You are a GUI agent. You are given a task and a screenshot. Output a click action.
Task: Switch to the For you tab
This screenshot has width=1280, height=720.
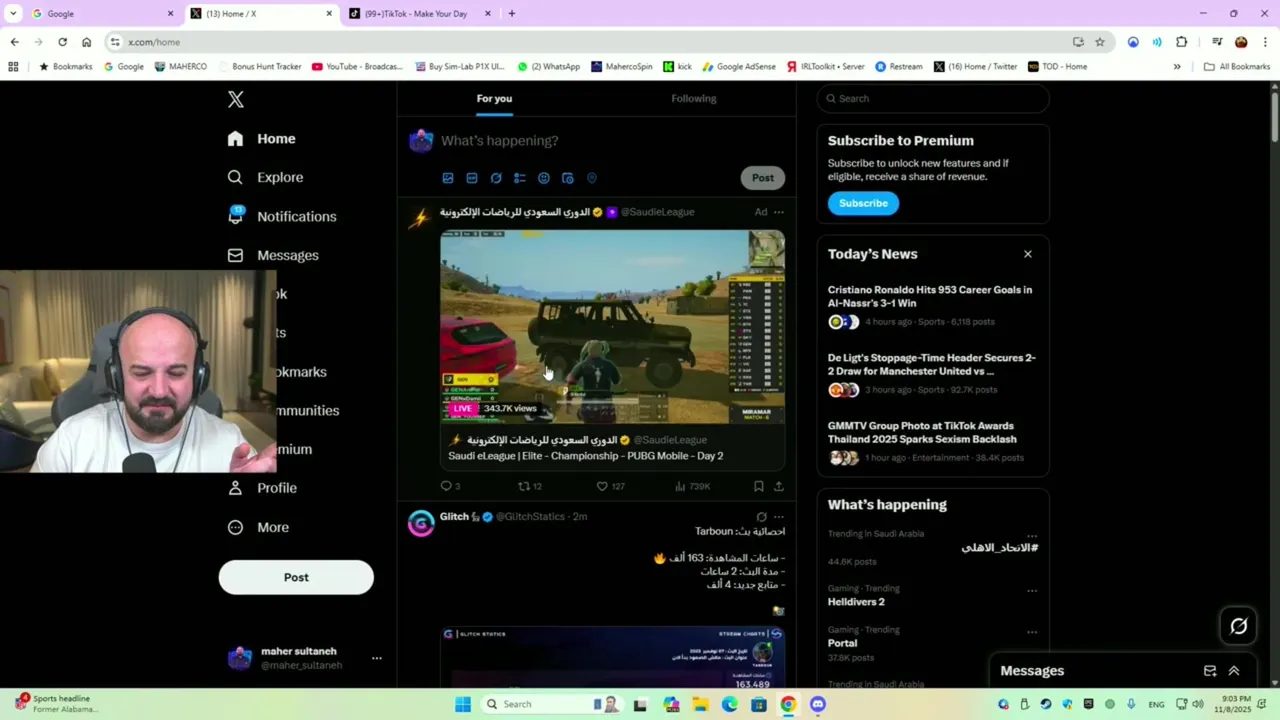(x=494, y=98)
